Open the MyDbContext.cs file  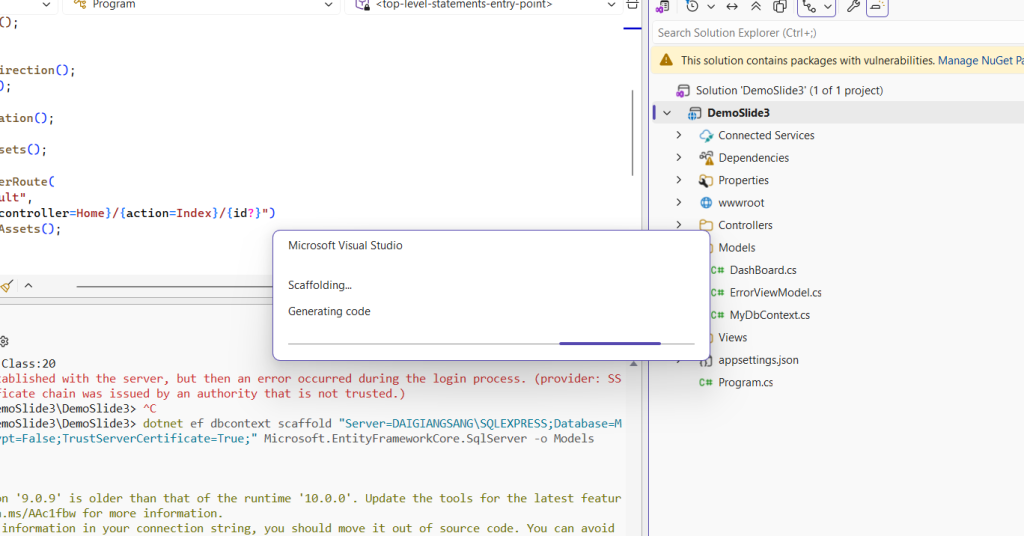click(x=769, y=315)
